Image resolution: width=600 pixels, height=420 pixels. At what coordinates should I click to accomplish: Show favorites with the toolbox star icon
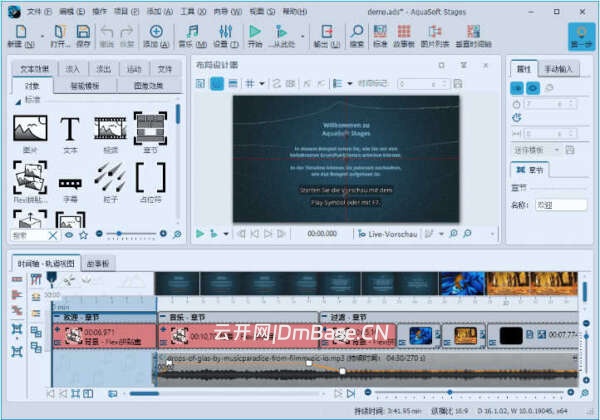pyautogui.click(x=83, y=234)
